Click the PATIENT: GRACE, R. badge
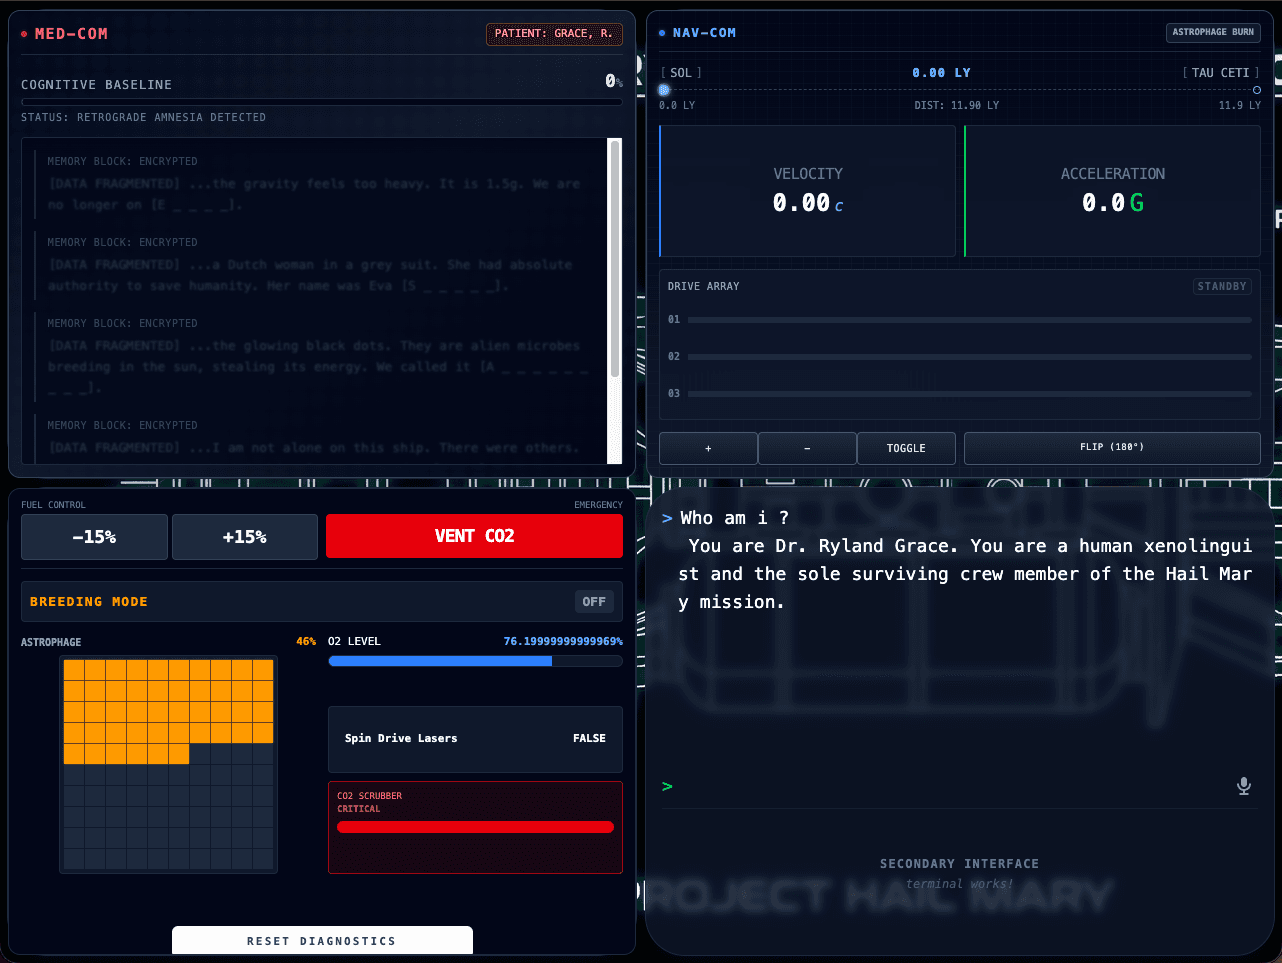This screenshot has height=963, width=1282. (554, 34)
